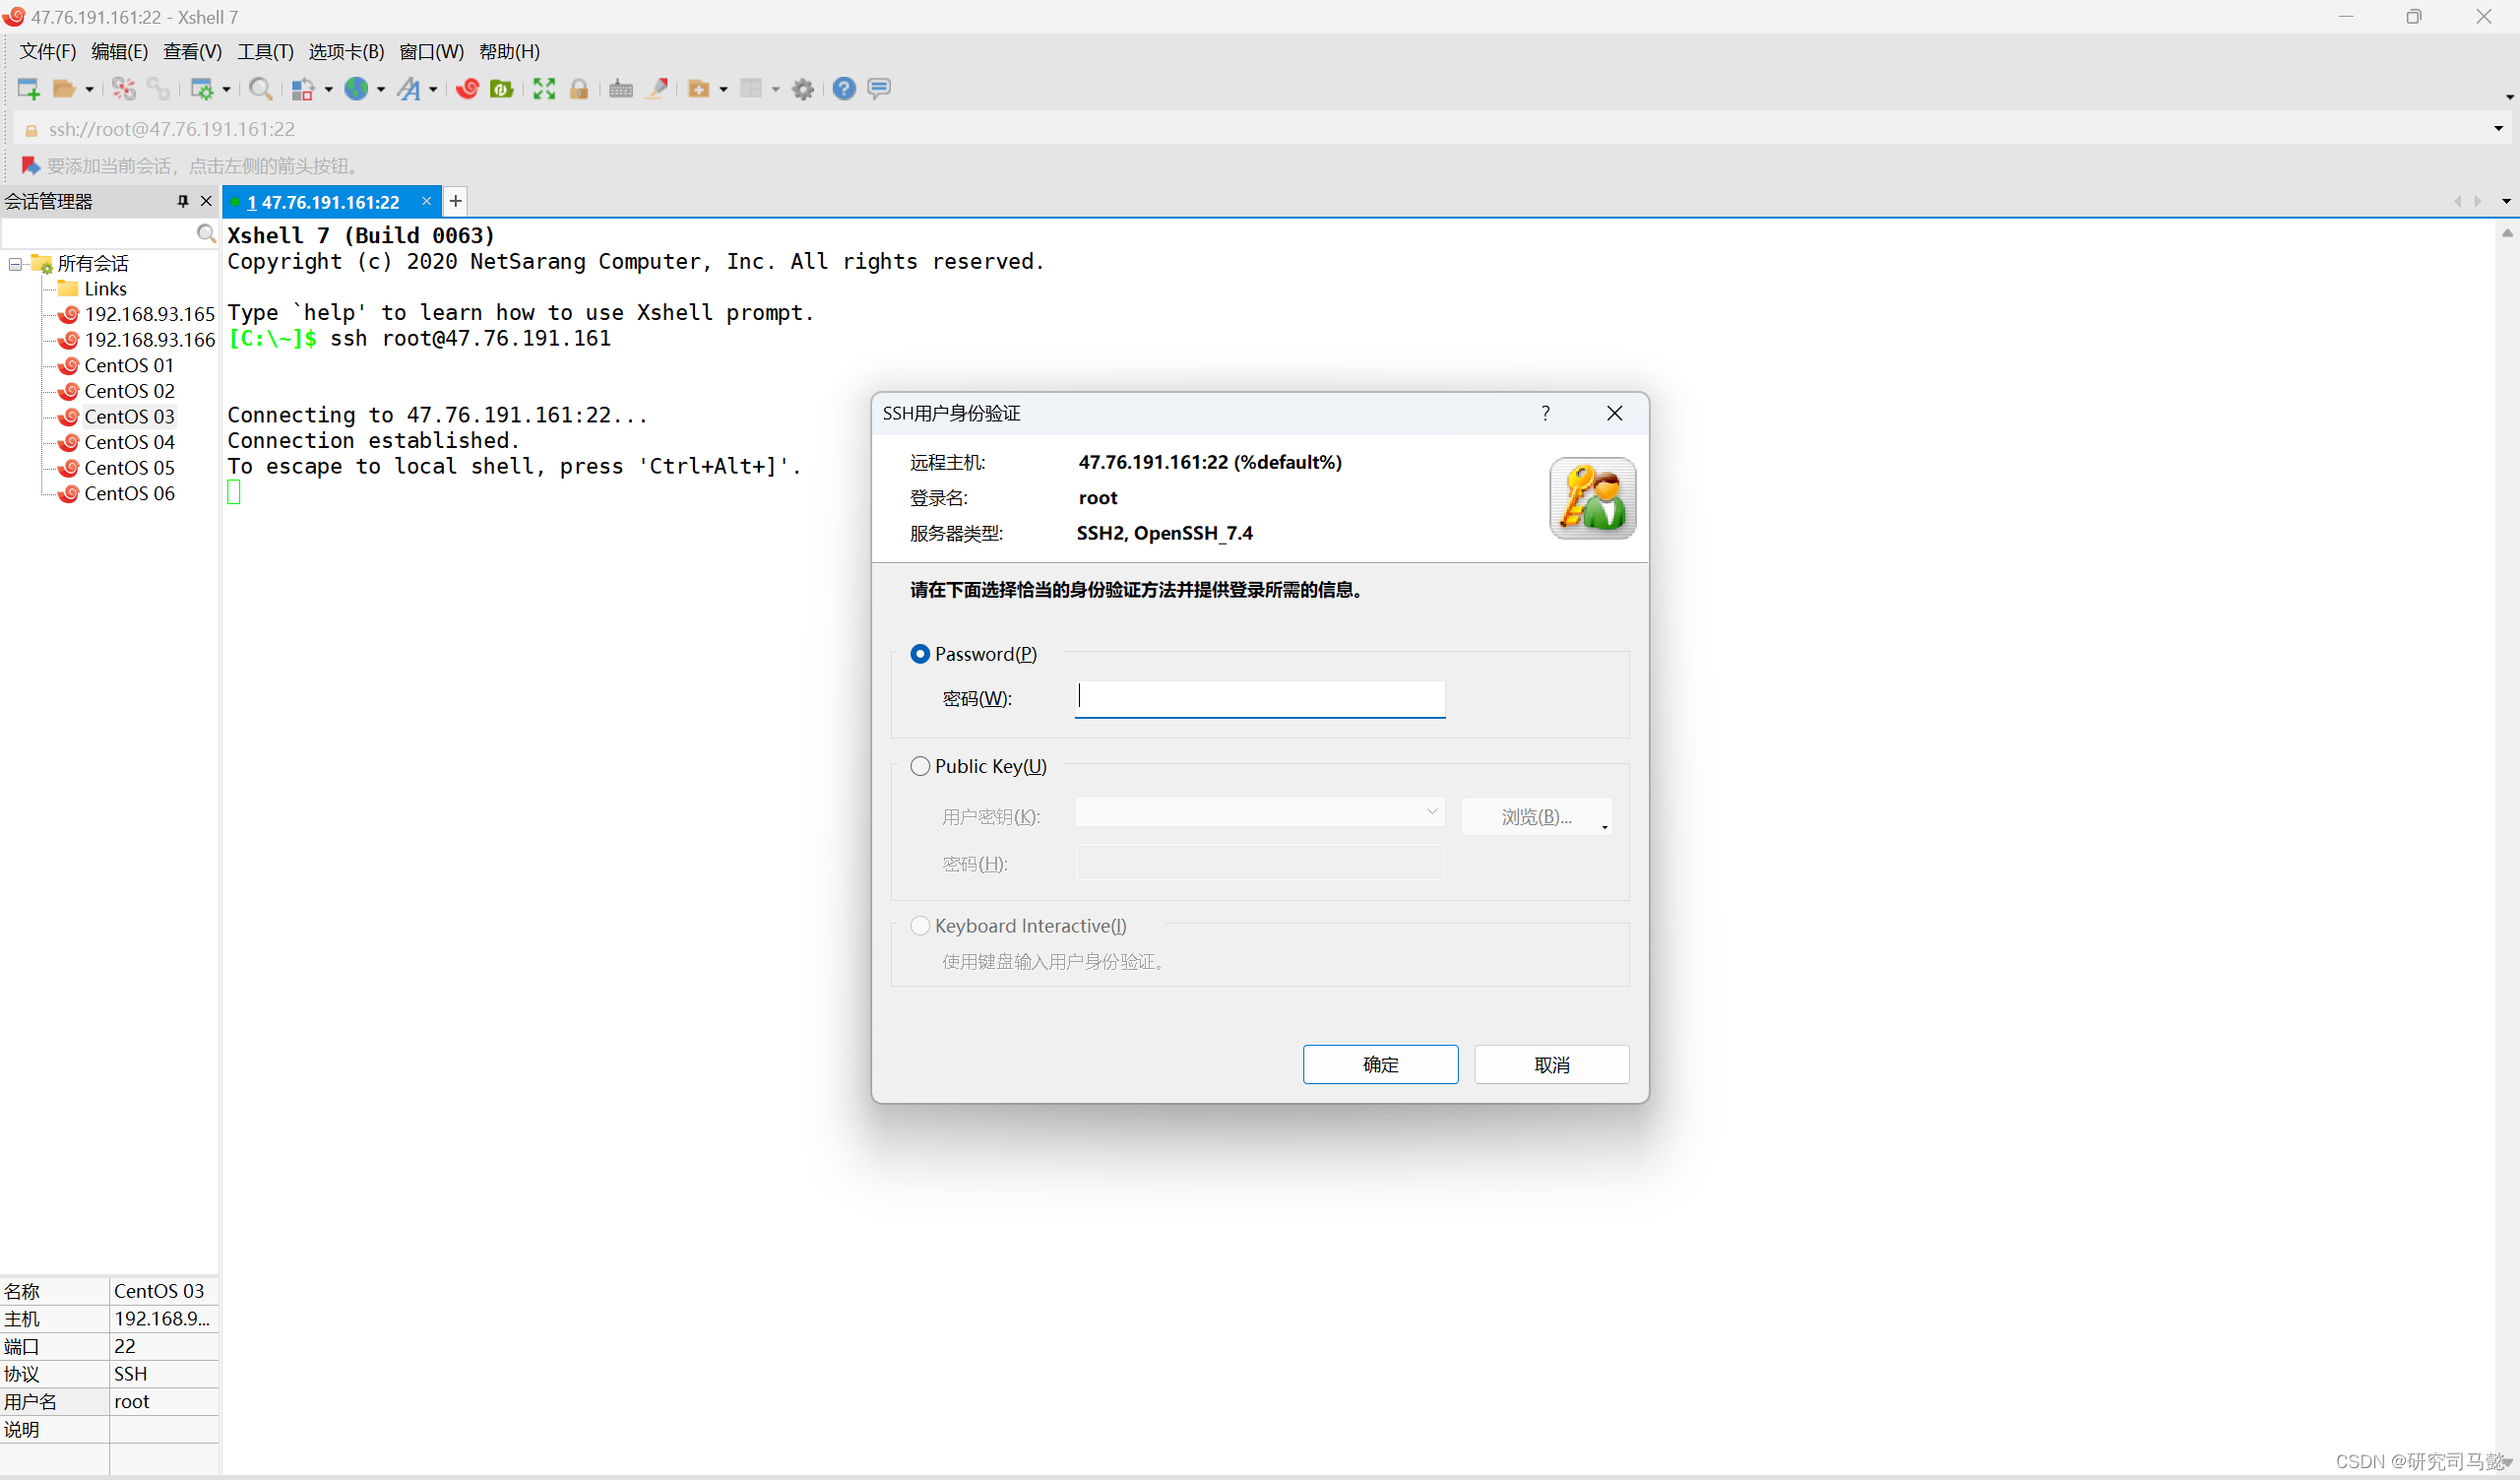Open the 查看(V) menu
Screen dimensions: 2520x1480
(x=192, y=51)
